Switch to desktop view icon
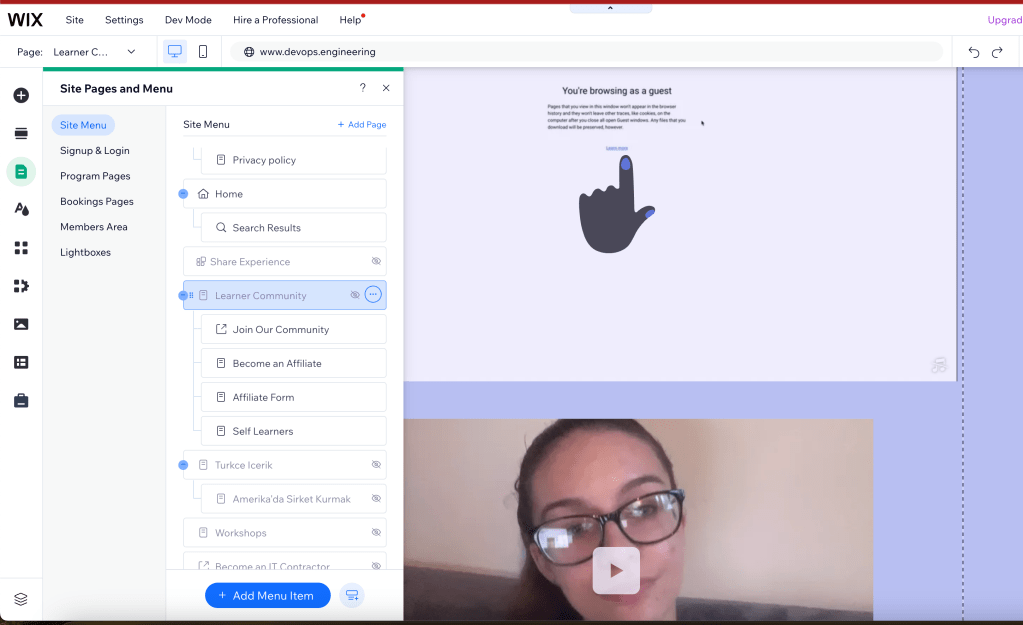1023x625 pixels. coord(175,52)
